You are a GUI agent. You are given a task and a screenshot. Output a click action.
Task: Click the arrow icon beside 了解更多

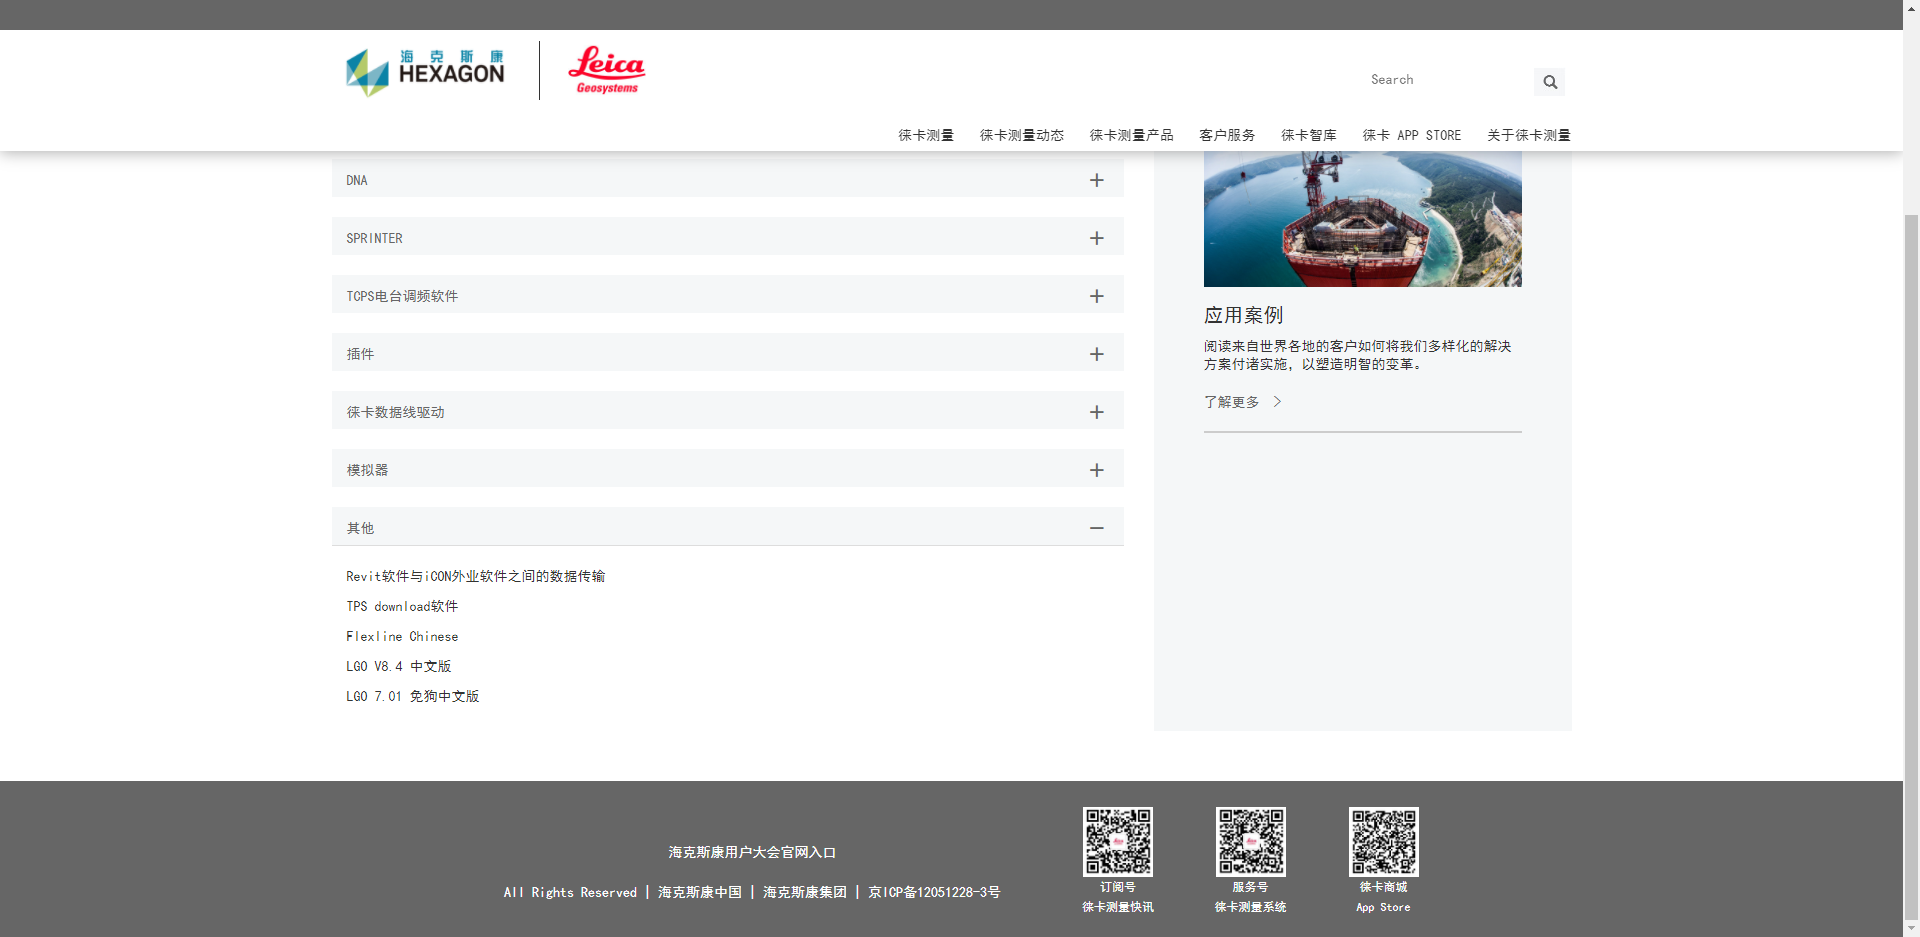click(x=1277, y=401)
